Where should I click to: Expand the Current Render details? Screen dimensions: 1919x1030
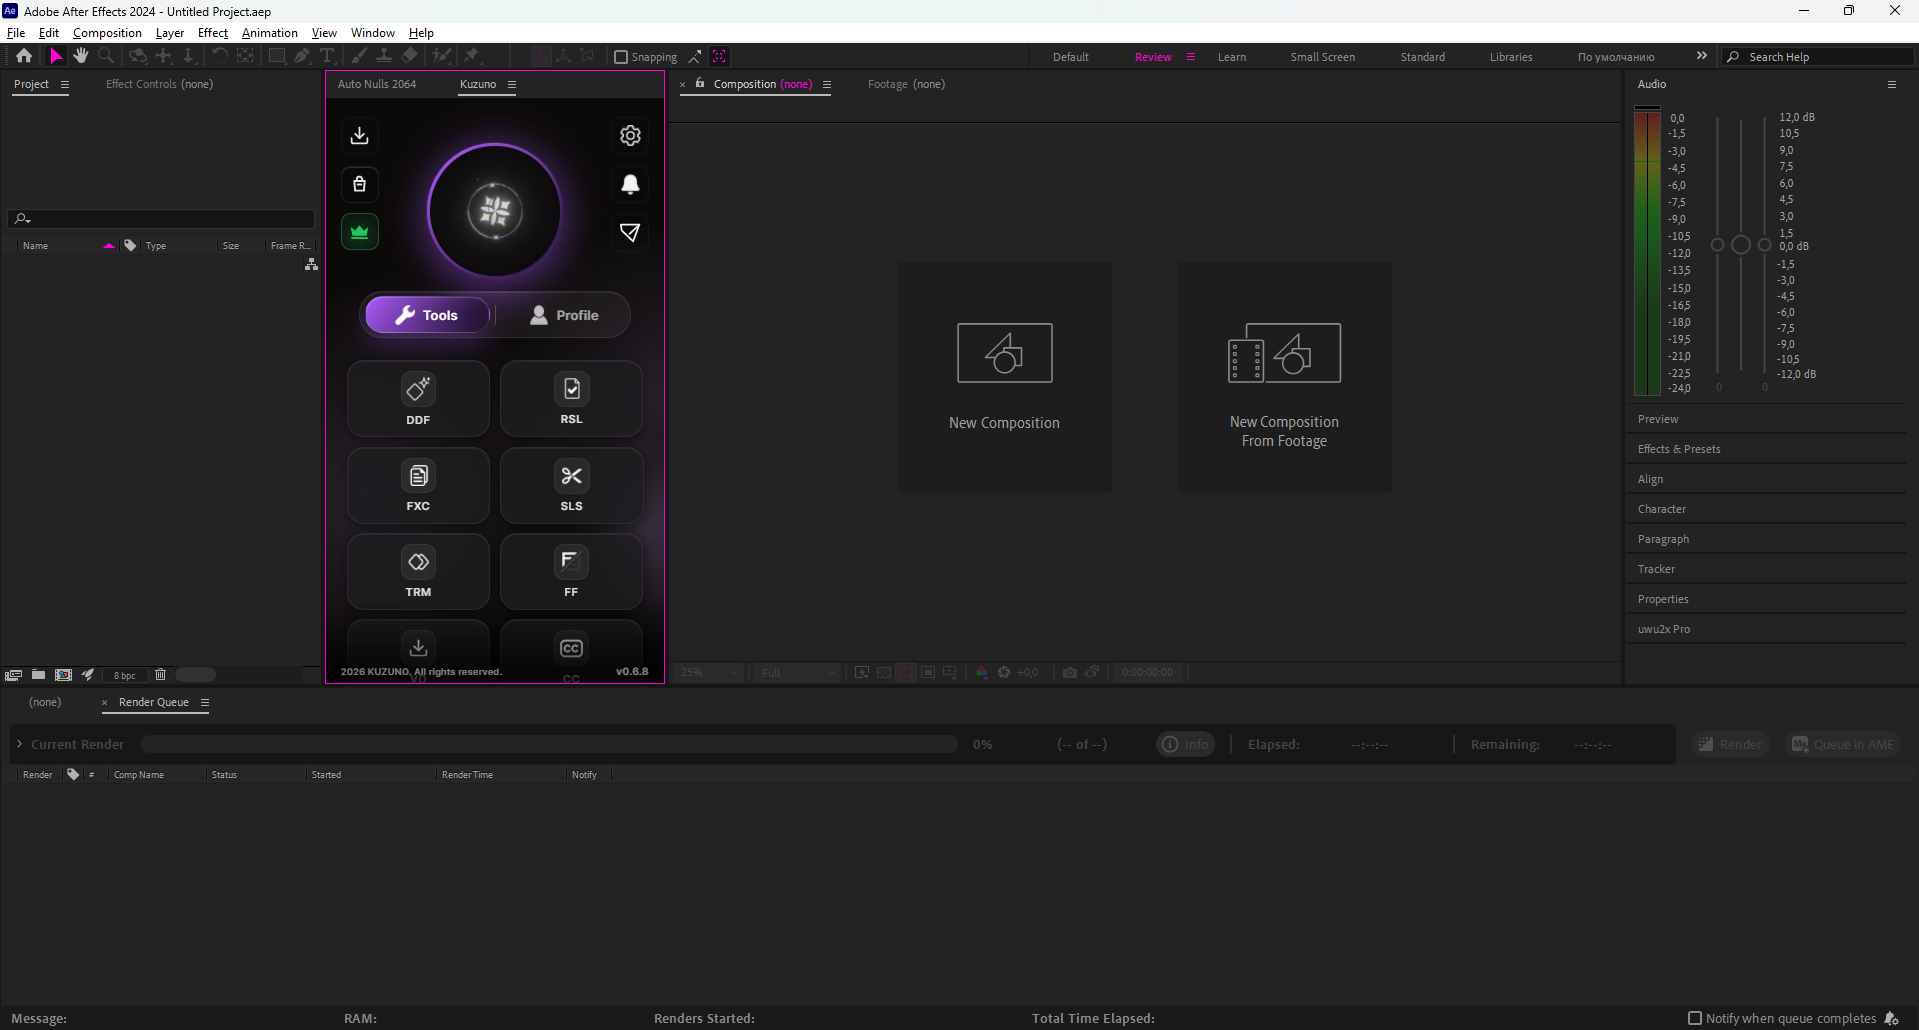[x=19, y=744]
